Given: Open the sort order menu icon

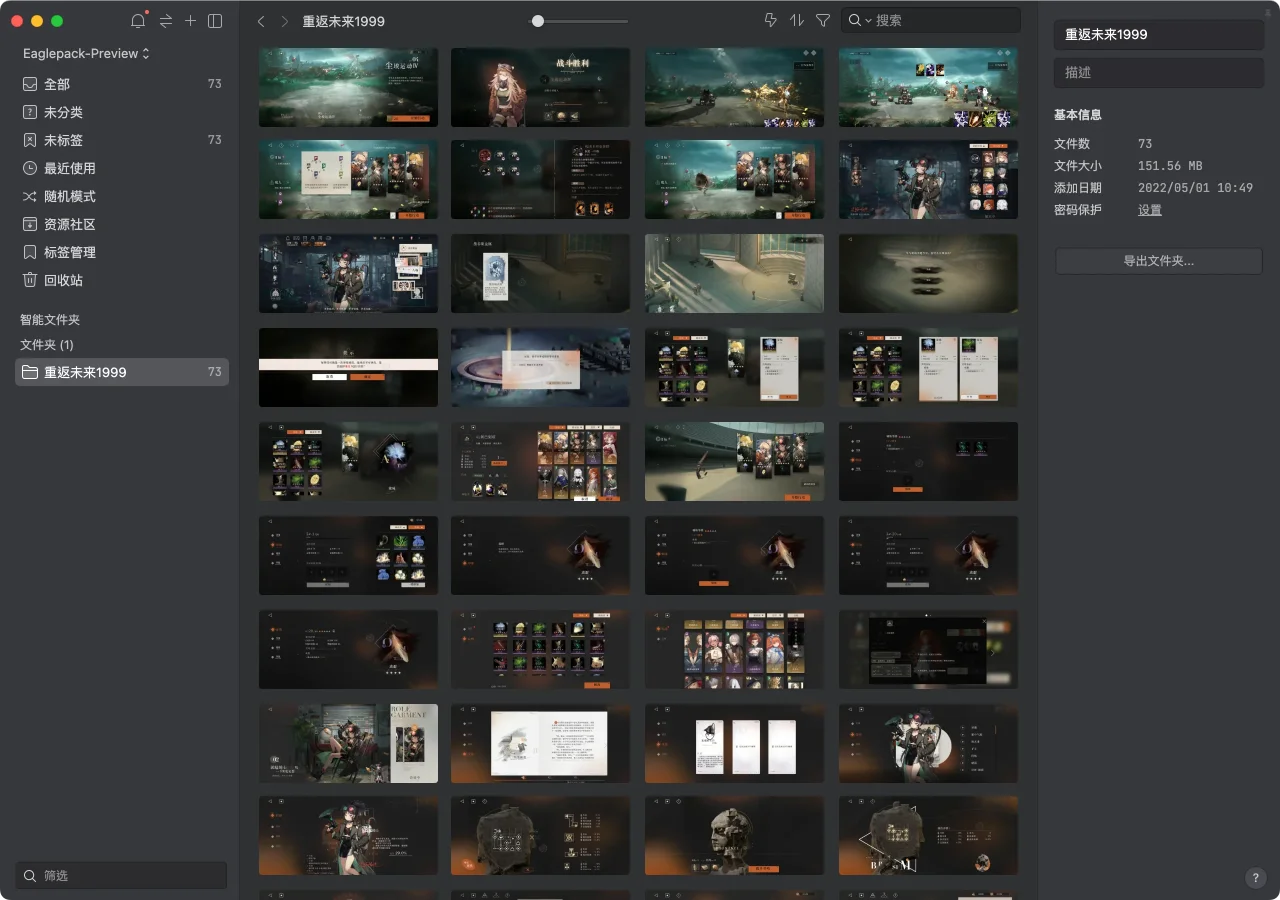Looking at the screenshot, I should pyautogui.click(x=797, y=21).
